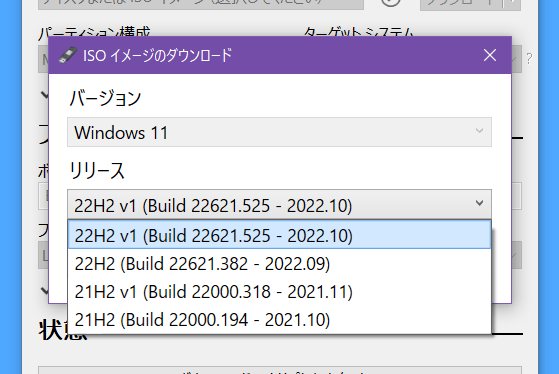Select 22H2 v1 (Build 22621.525 - 2022.10) list entry
Viewport: 559px width, 374px height.
click(x=279, y=235)
